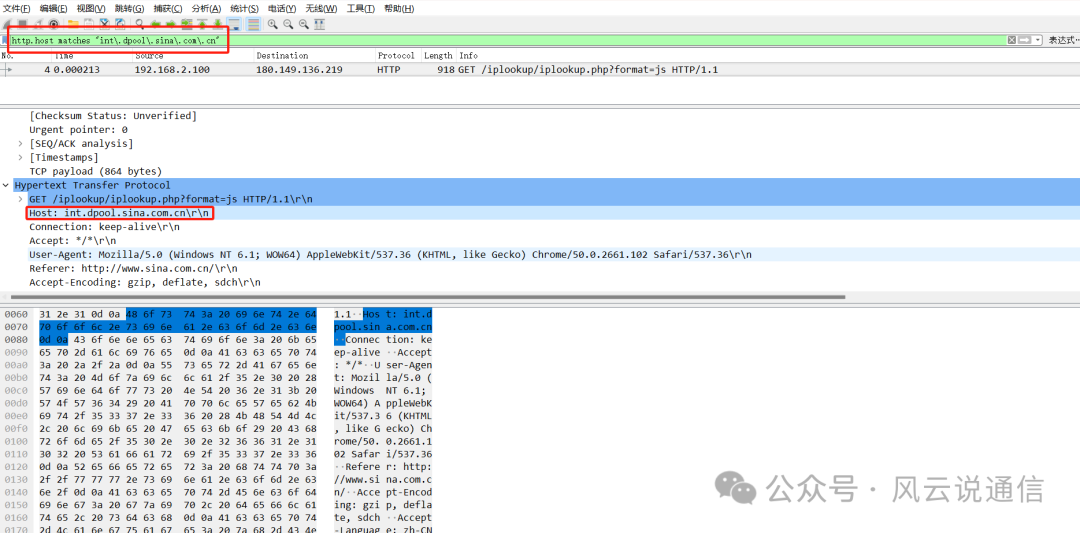The image size is (1080, 533).
Task: Open the 统计(S) menu
Action: (244, 8)
